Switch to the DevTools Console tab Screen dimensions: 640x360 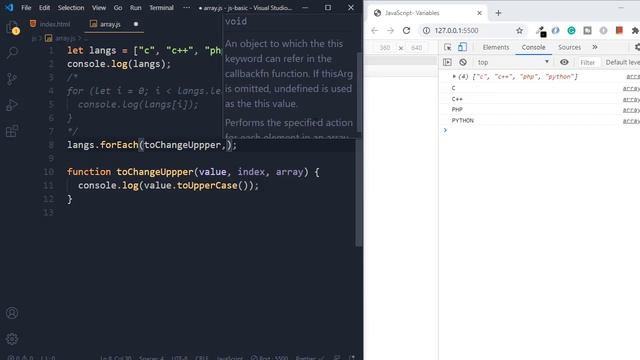533,47
